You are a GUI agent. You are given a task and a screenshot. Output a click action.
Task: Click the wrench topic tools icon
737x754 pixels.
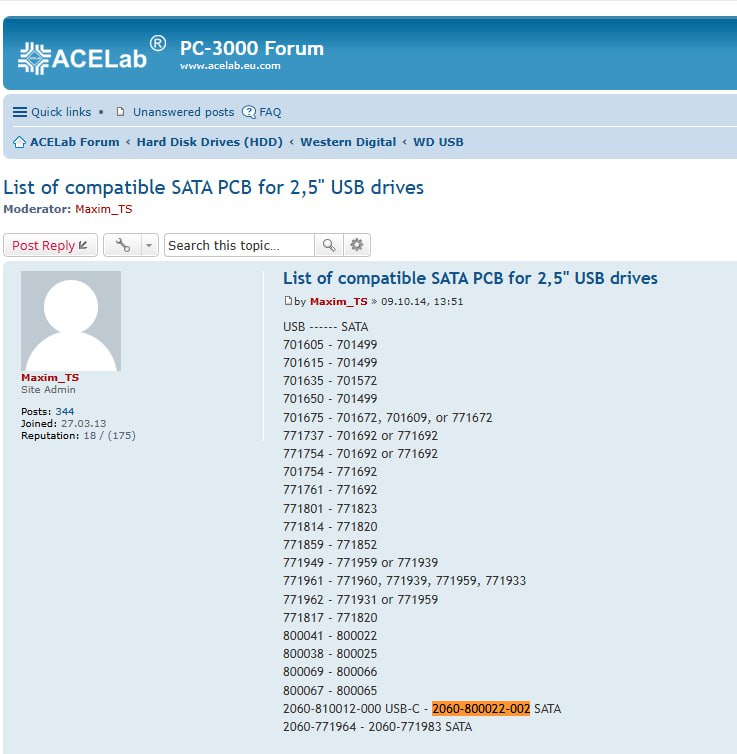click(122, 245)
